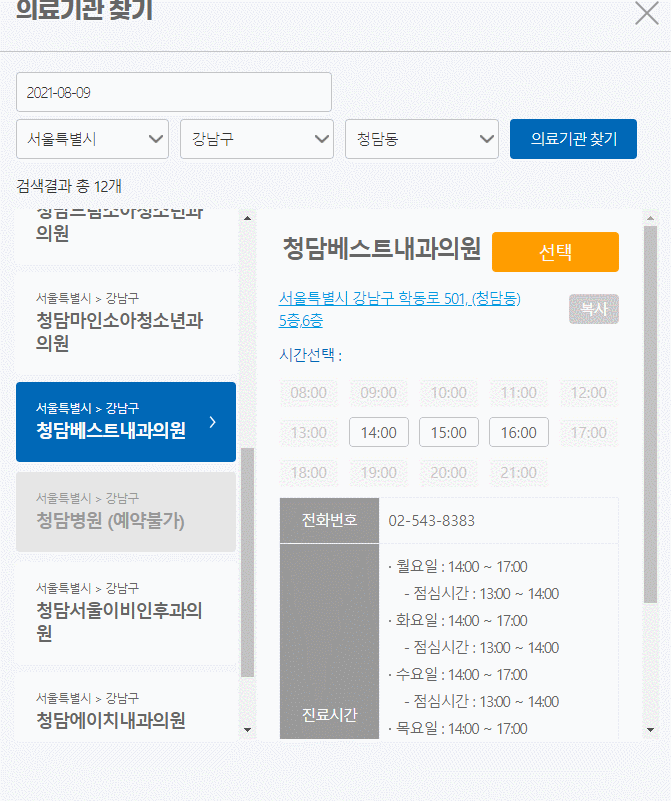Click the 청담베스트내과의원 detail title
The height and width of the screenshot is (801, 671).
pos(381,249)
